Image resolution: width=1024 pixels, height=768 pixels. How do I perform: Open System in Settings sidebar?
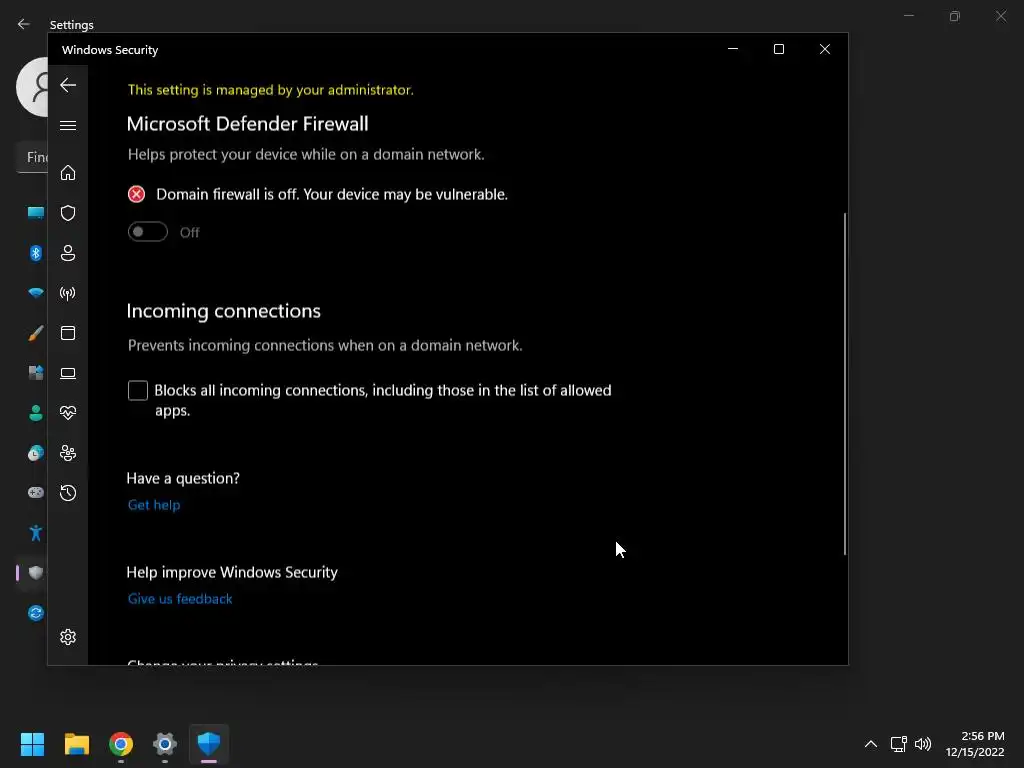point(35,213)
